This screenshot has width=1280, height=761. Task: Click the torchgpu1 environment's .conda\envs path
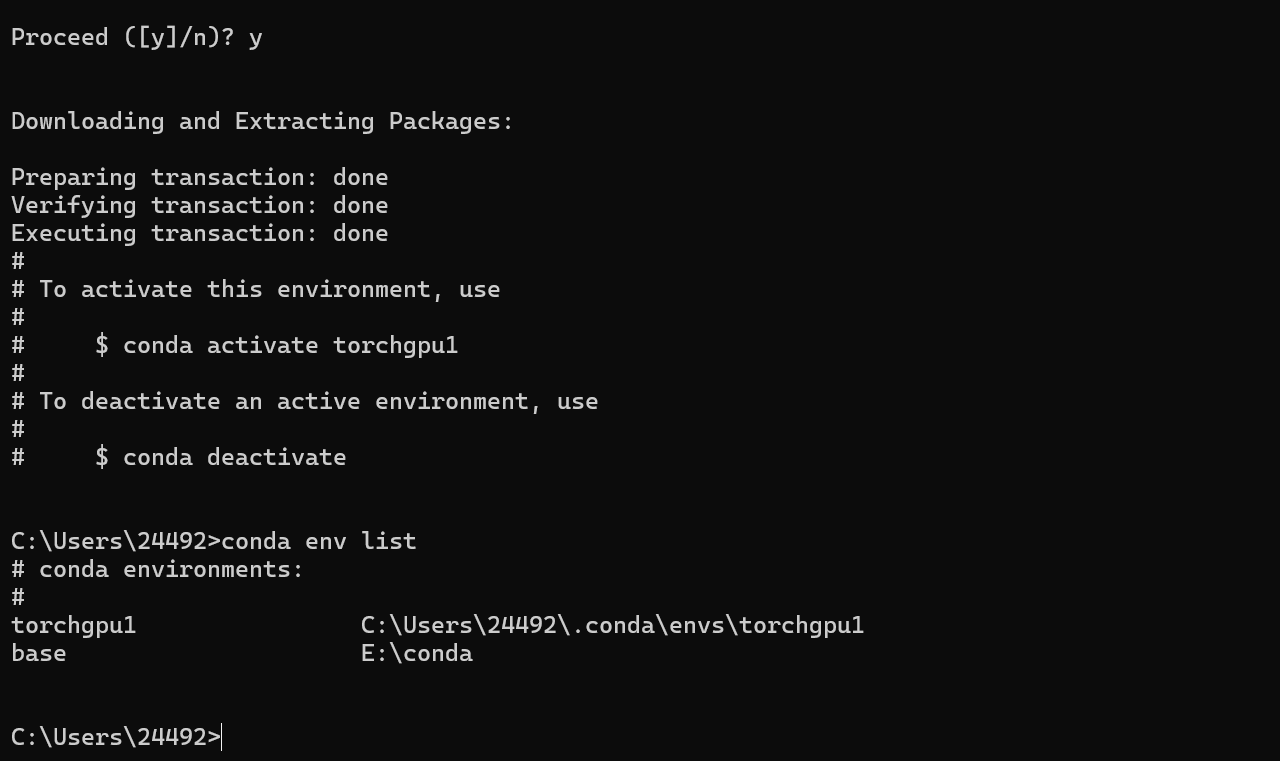pyautogui.click(x=612, y=625)
